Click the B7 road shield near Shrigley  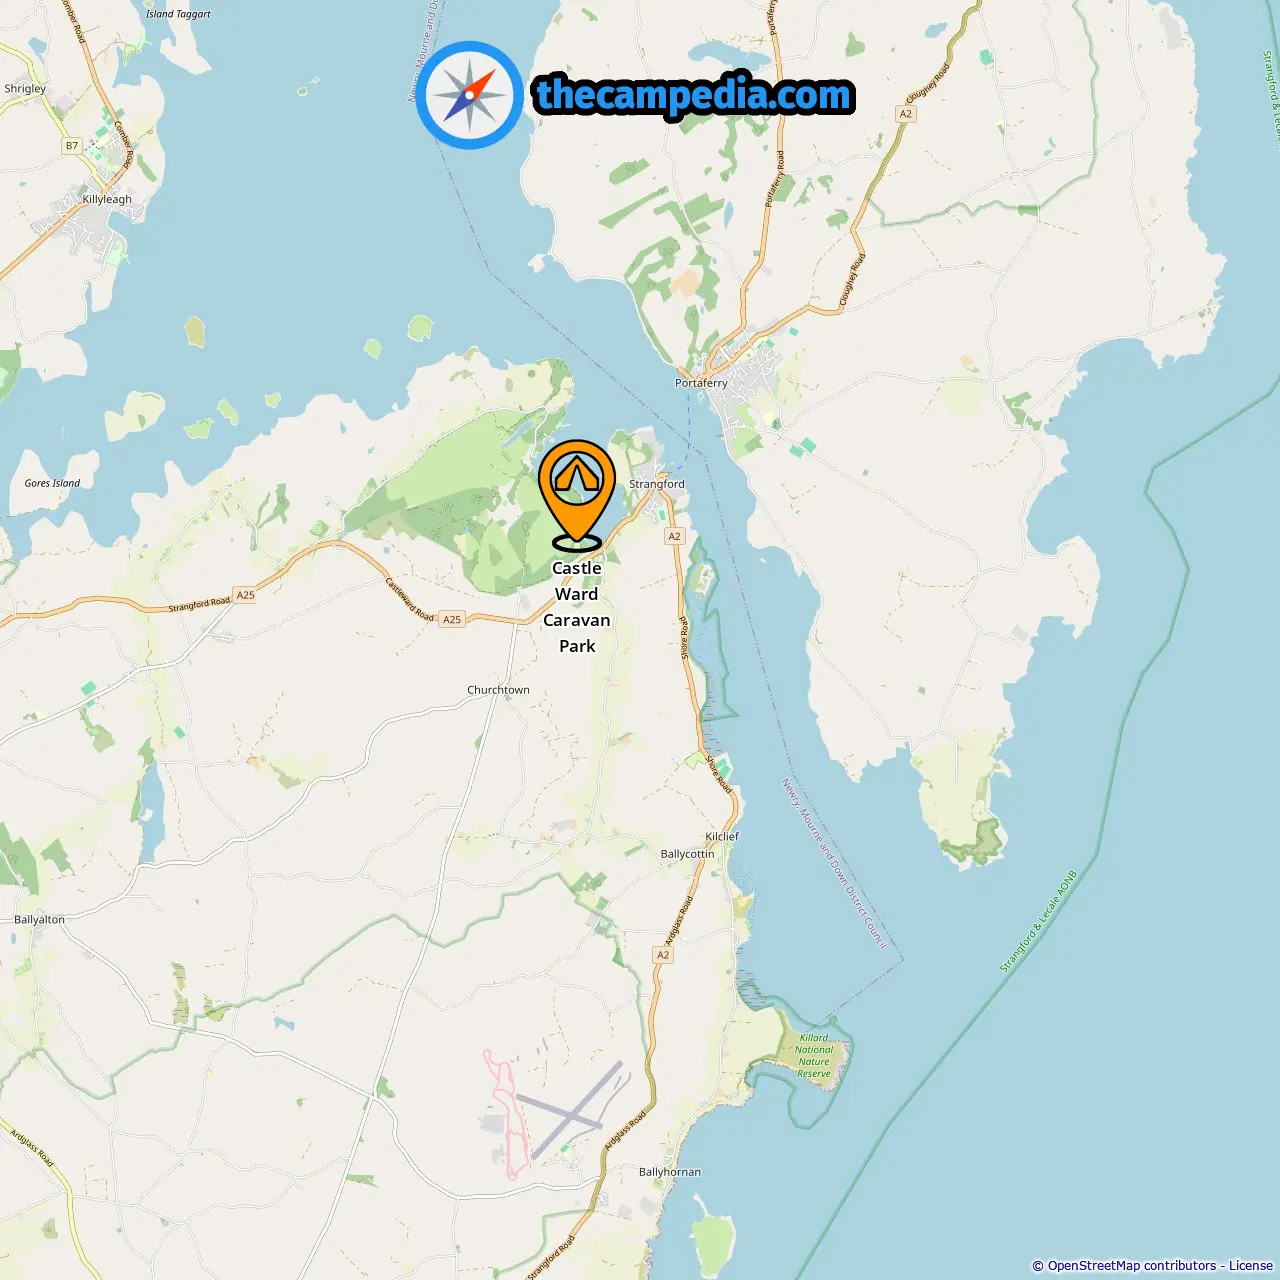(72, 146)
